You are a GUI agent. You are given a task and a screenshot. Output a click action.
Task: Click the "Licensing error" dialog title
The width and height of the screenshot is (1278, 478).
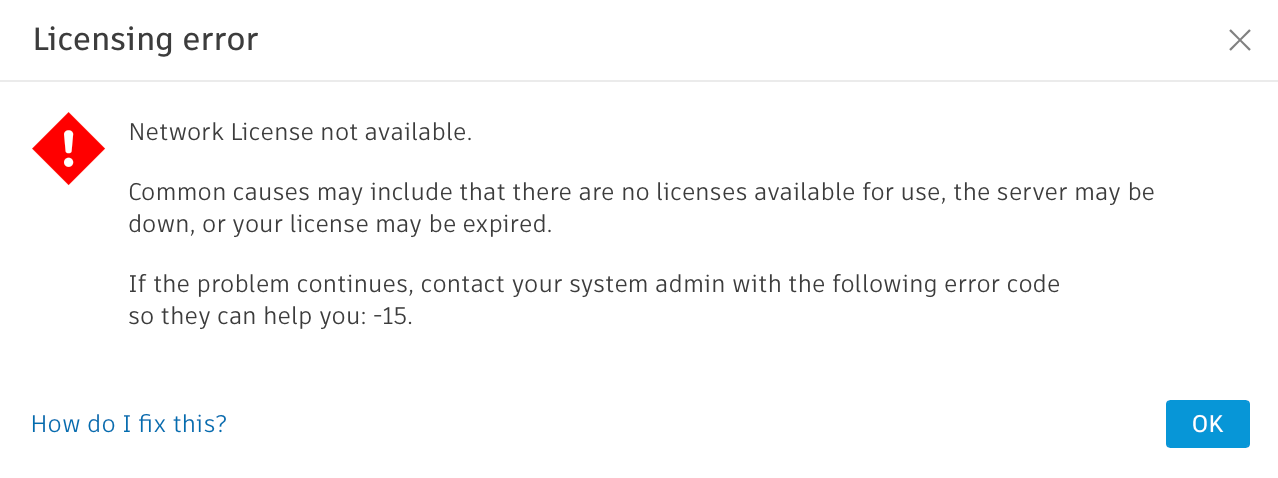pos(146,40)
